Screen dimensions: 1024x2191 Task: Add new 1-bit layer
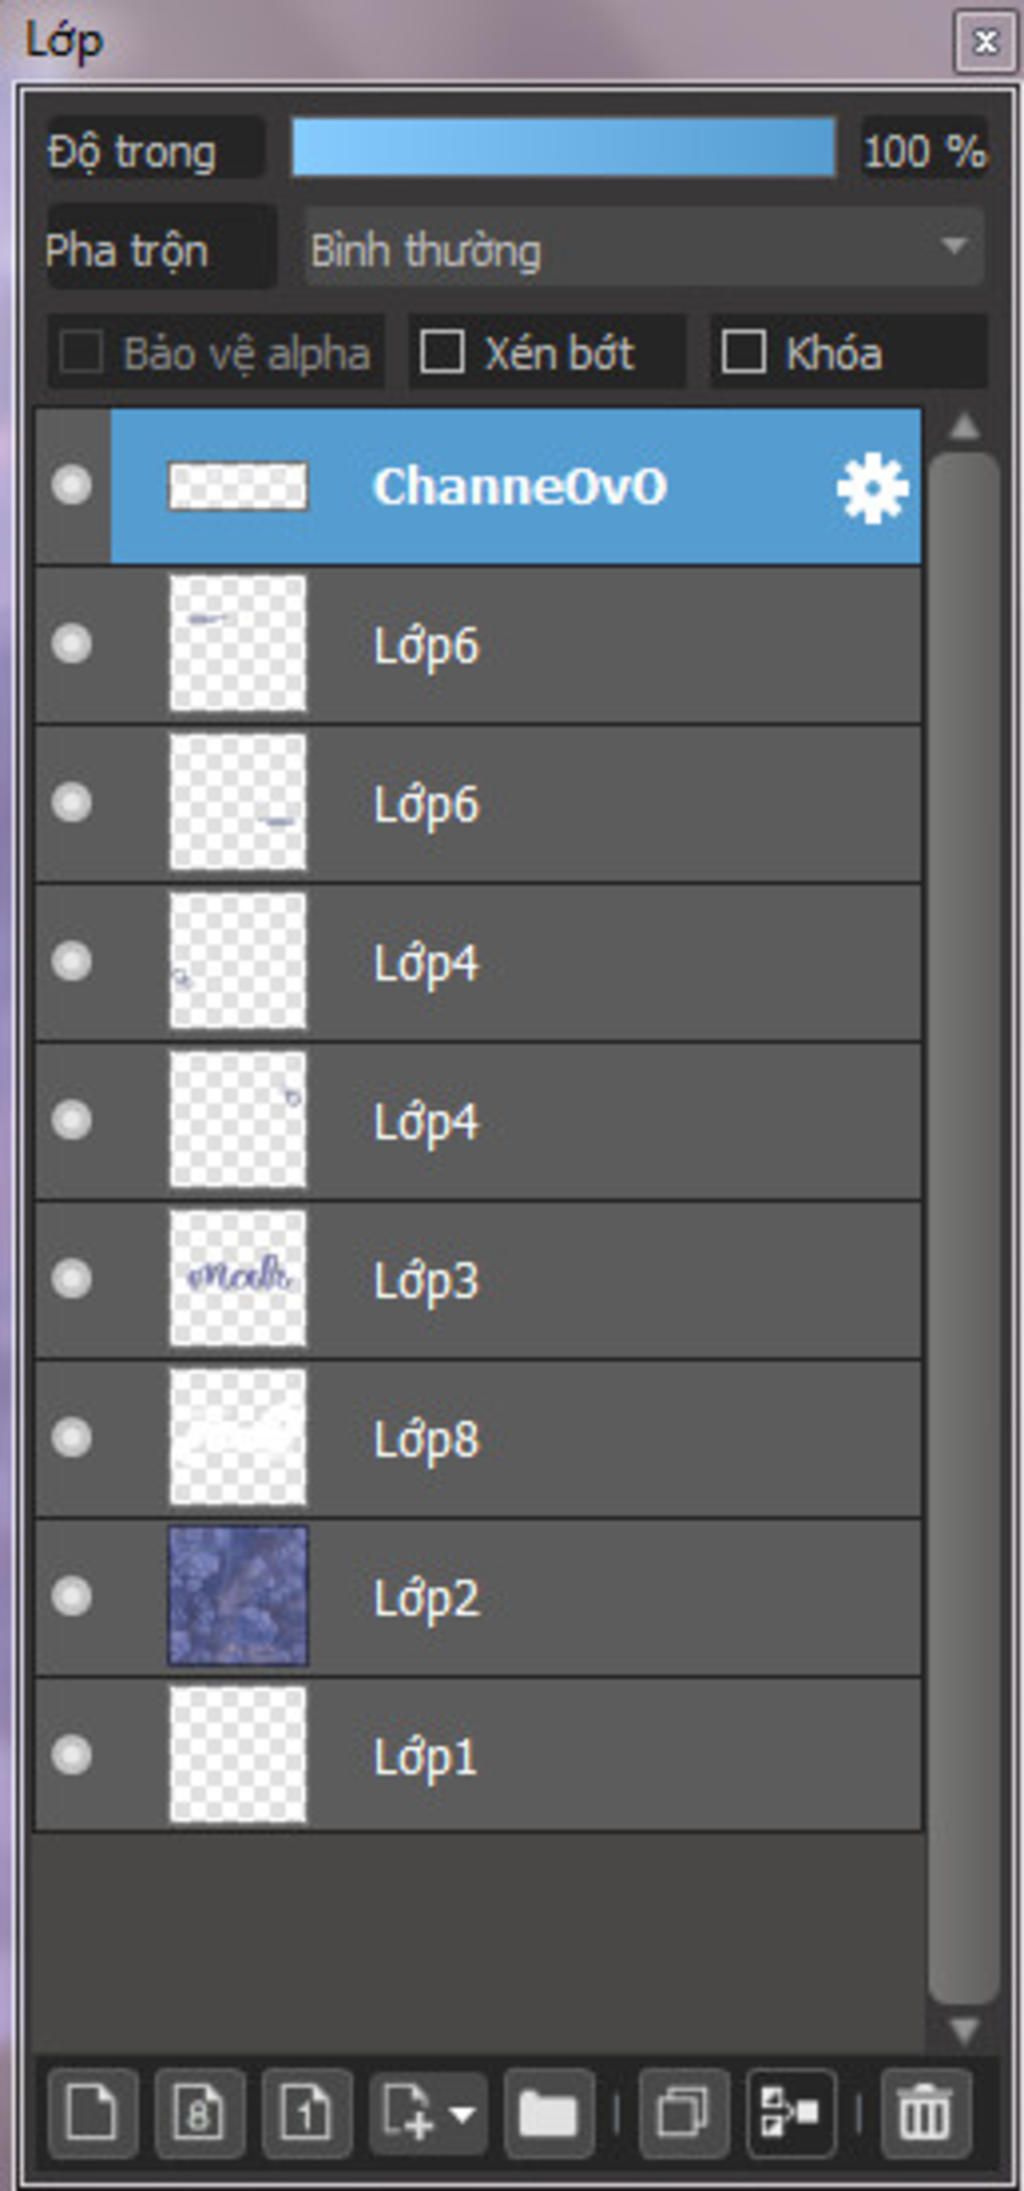(306, 2113)
